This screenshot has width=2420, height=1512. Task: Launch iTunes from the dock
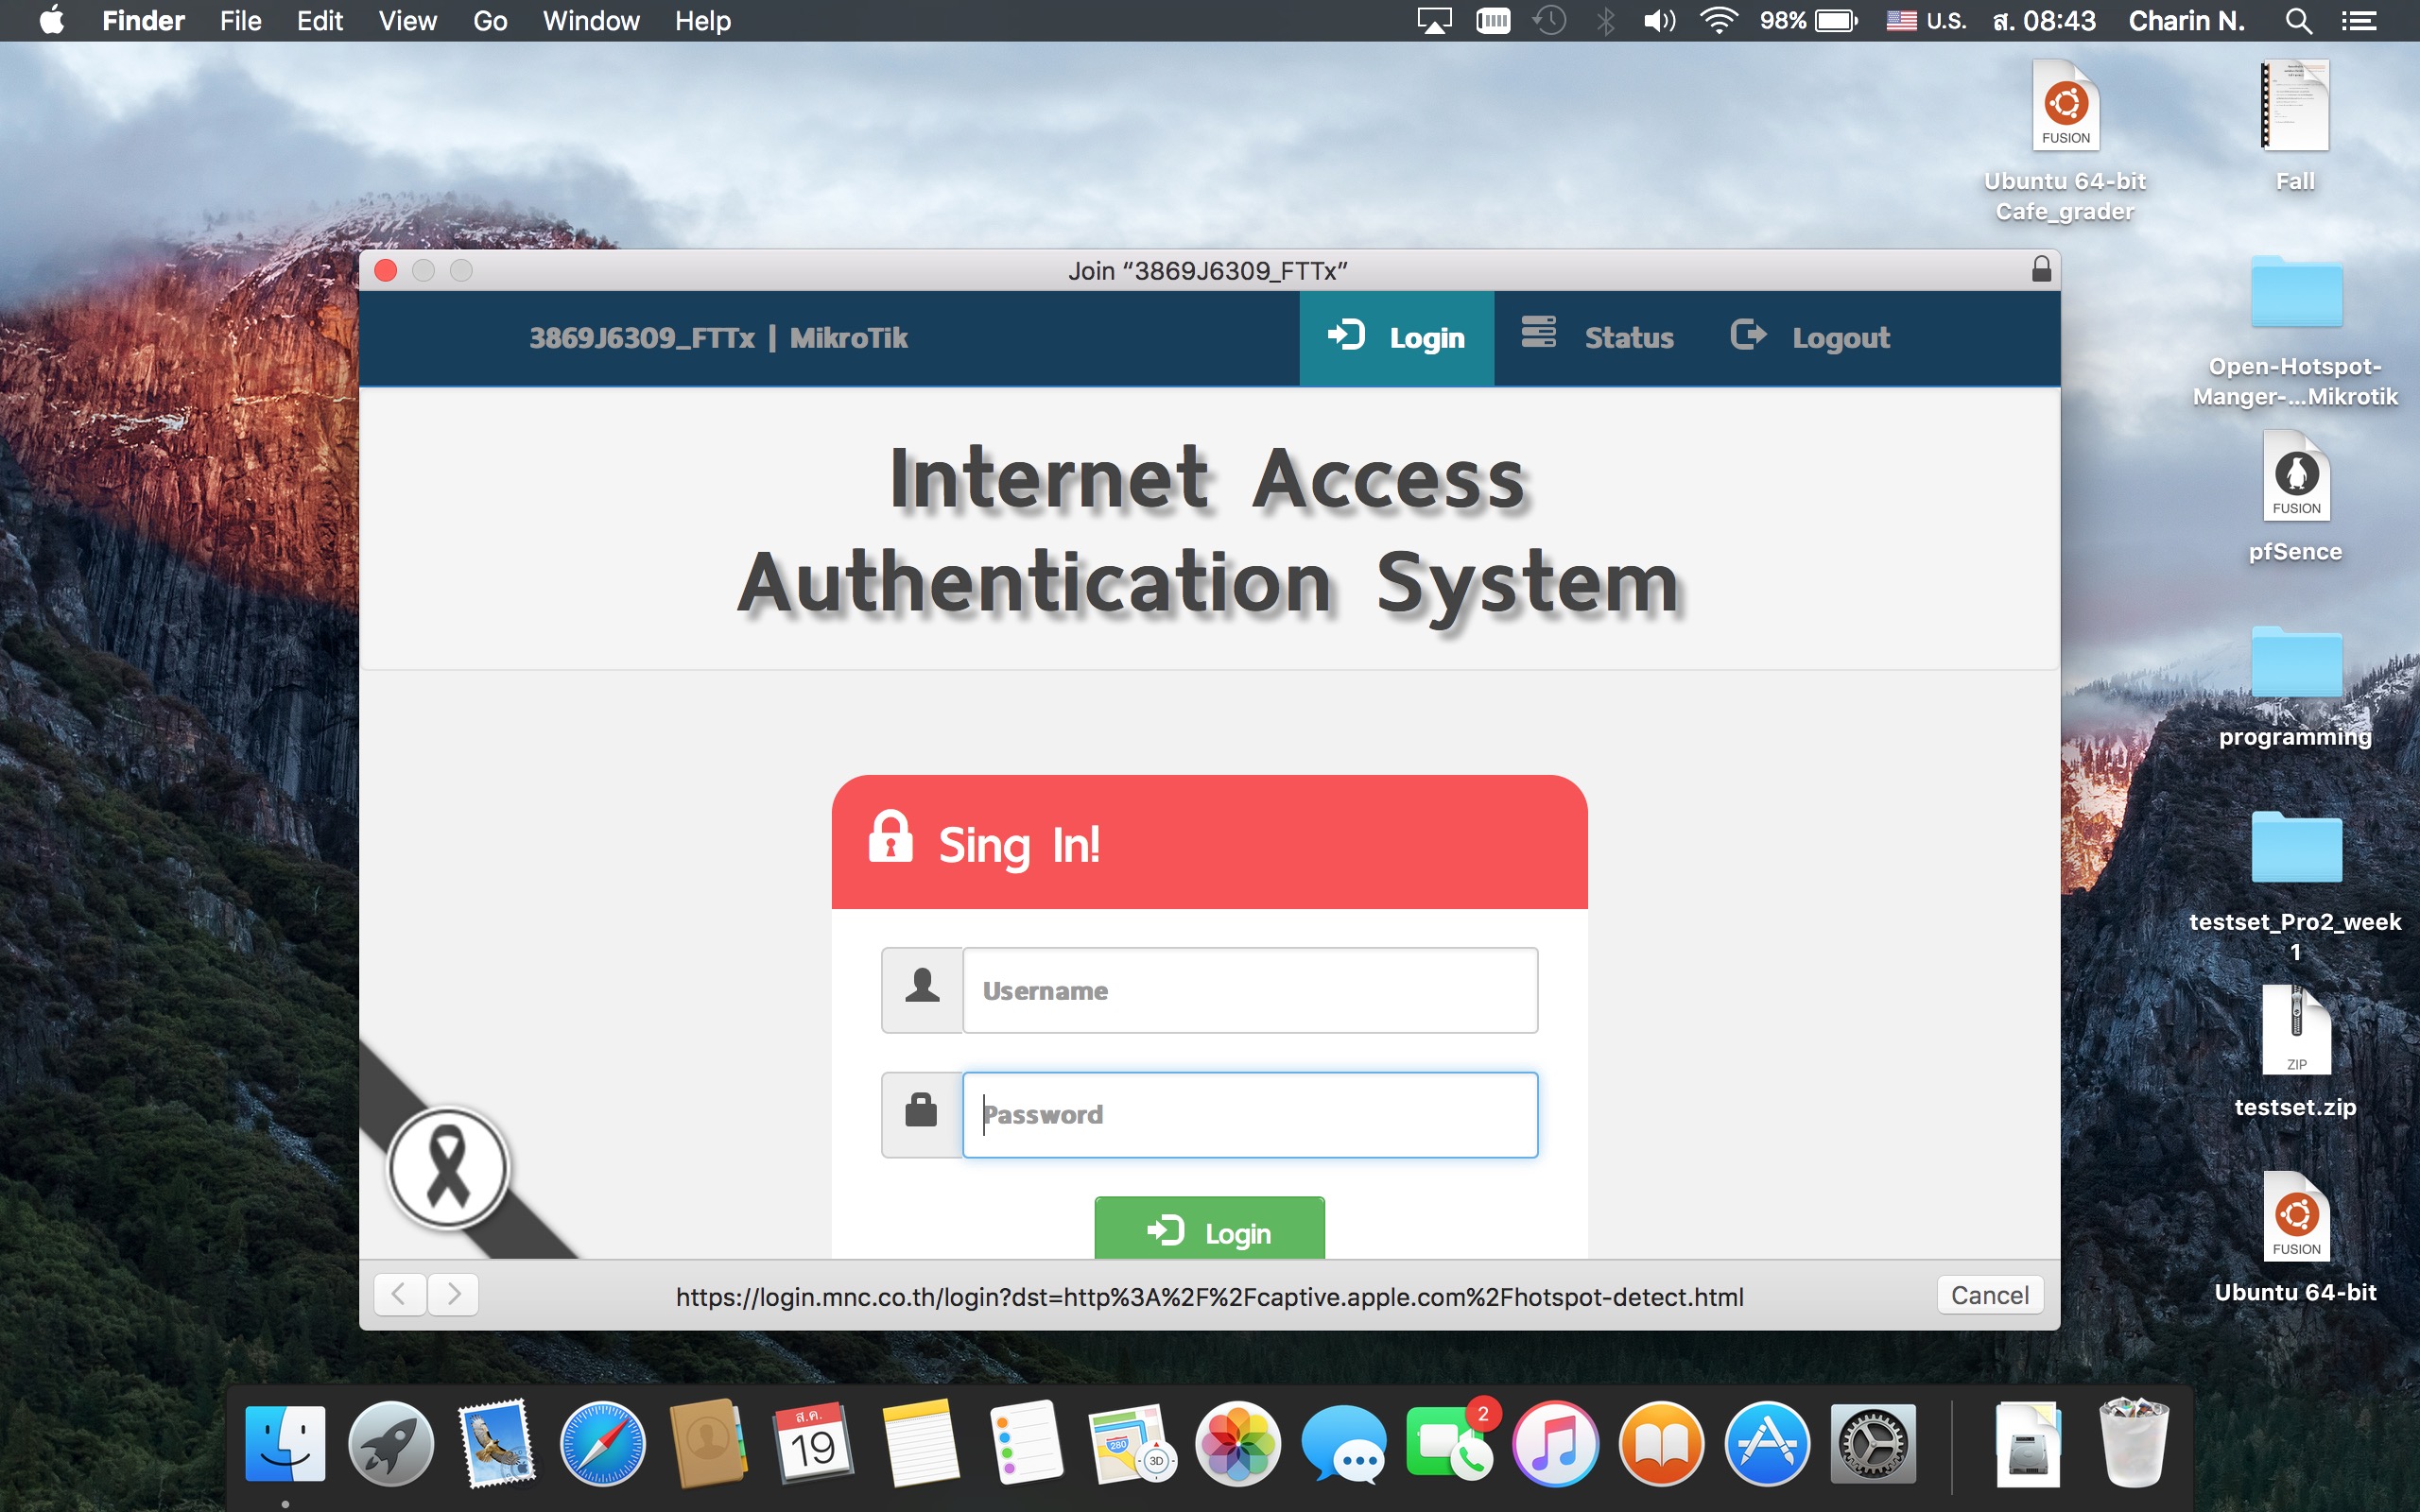(1555, 1444)
